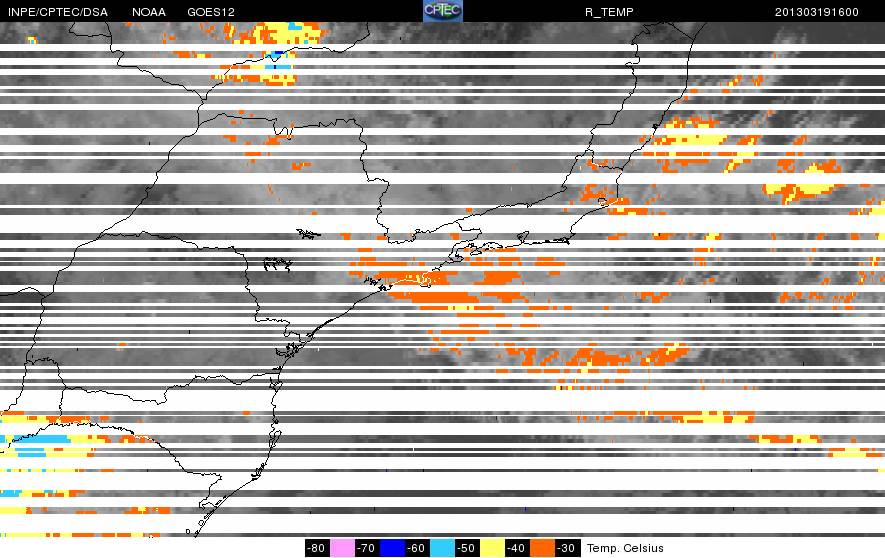
Task: Click the -30 legend value
Action: [567, 548]
